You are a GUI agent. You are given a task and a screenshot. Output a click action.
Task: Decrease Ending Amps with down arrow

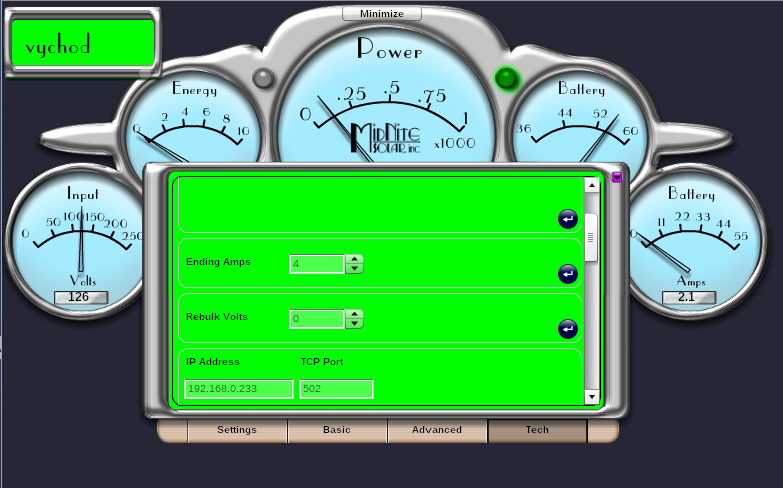pos(355,269)
